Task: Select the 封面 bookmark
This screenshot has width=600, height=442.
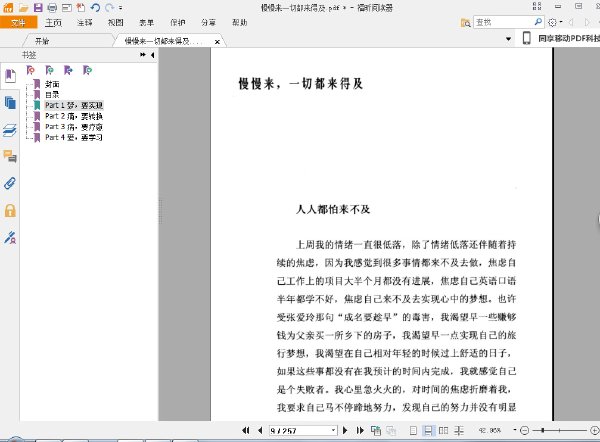Action: point(52,84)
